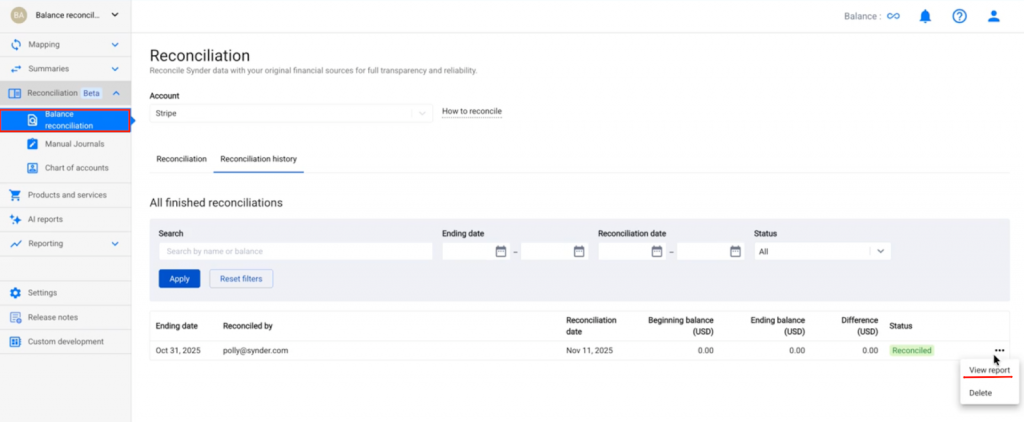Viewport: 1024px width, 422px height.
Task: Click the How to reconcile link
Action: click(472, 111)
